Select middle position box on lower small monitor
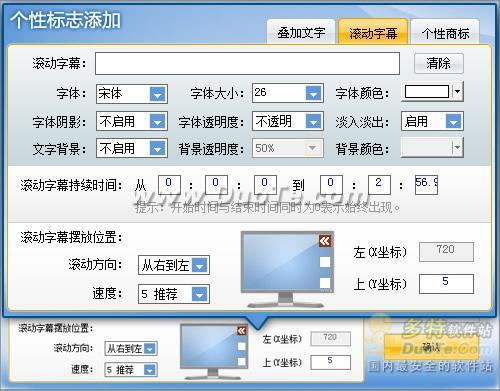500x391 pixels. (x=242, y=346)
